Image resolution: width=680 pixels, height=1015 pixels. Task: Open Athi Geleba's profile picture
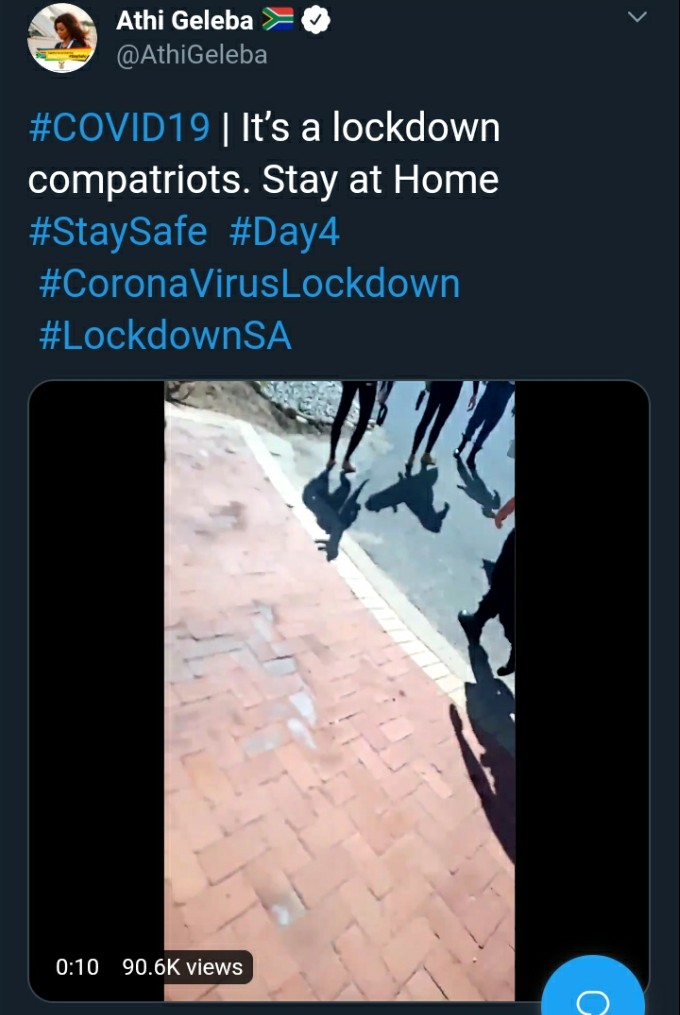62,38
